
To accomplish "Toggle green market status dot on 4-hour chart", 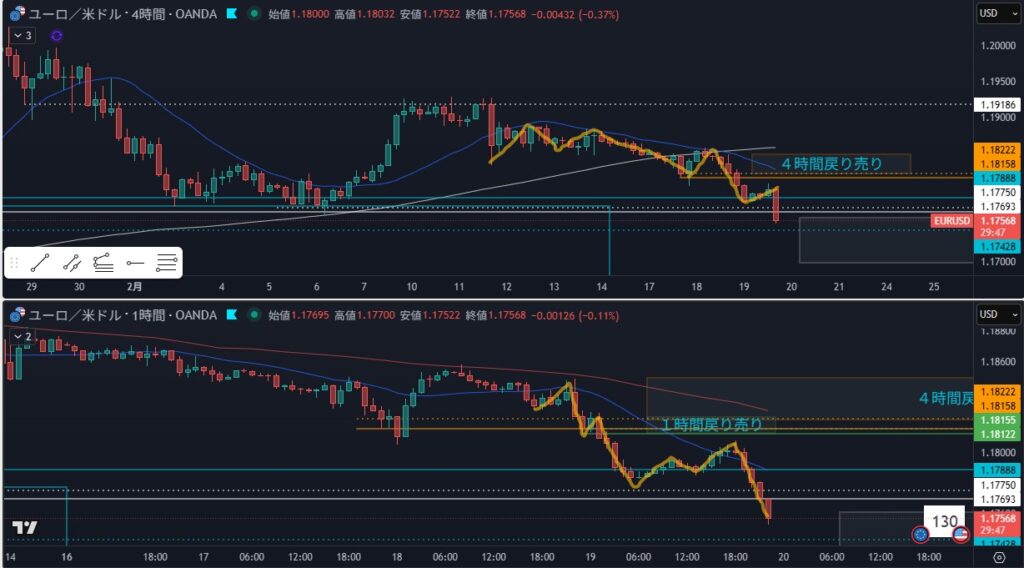I will pyautogui.click(x=254, y=14).
